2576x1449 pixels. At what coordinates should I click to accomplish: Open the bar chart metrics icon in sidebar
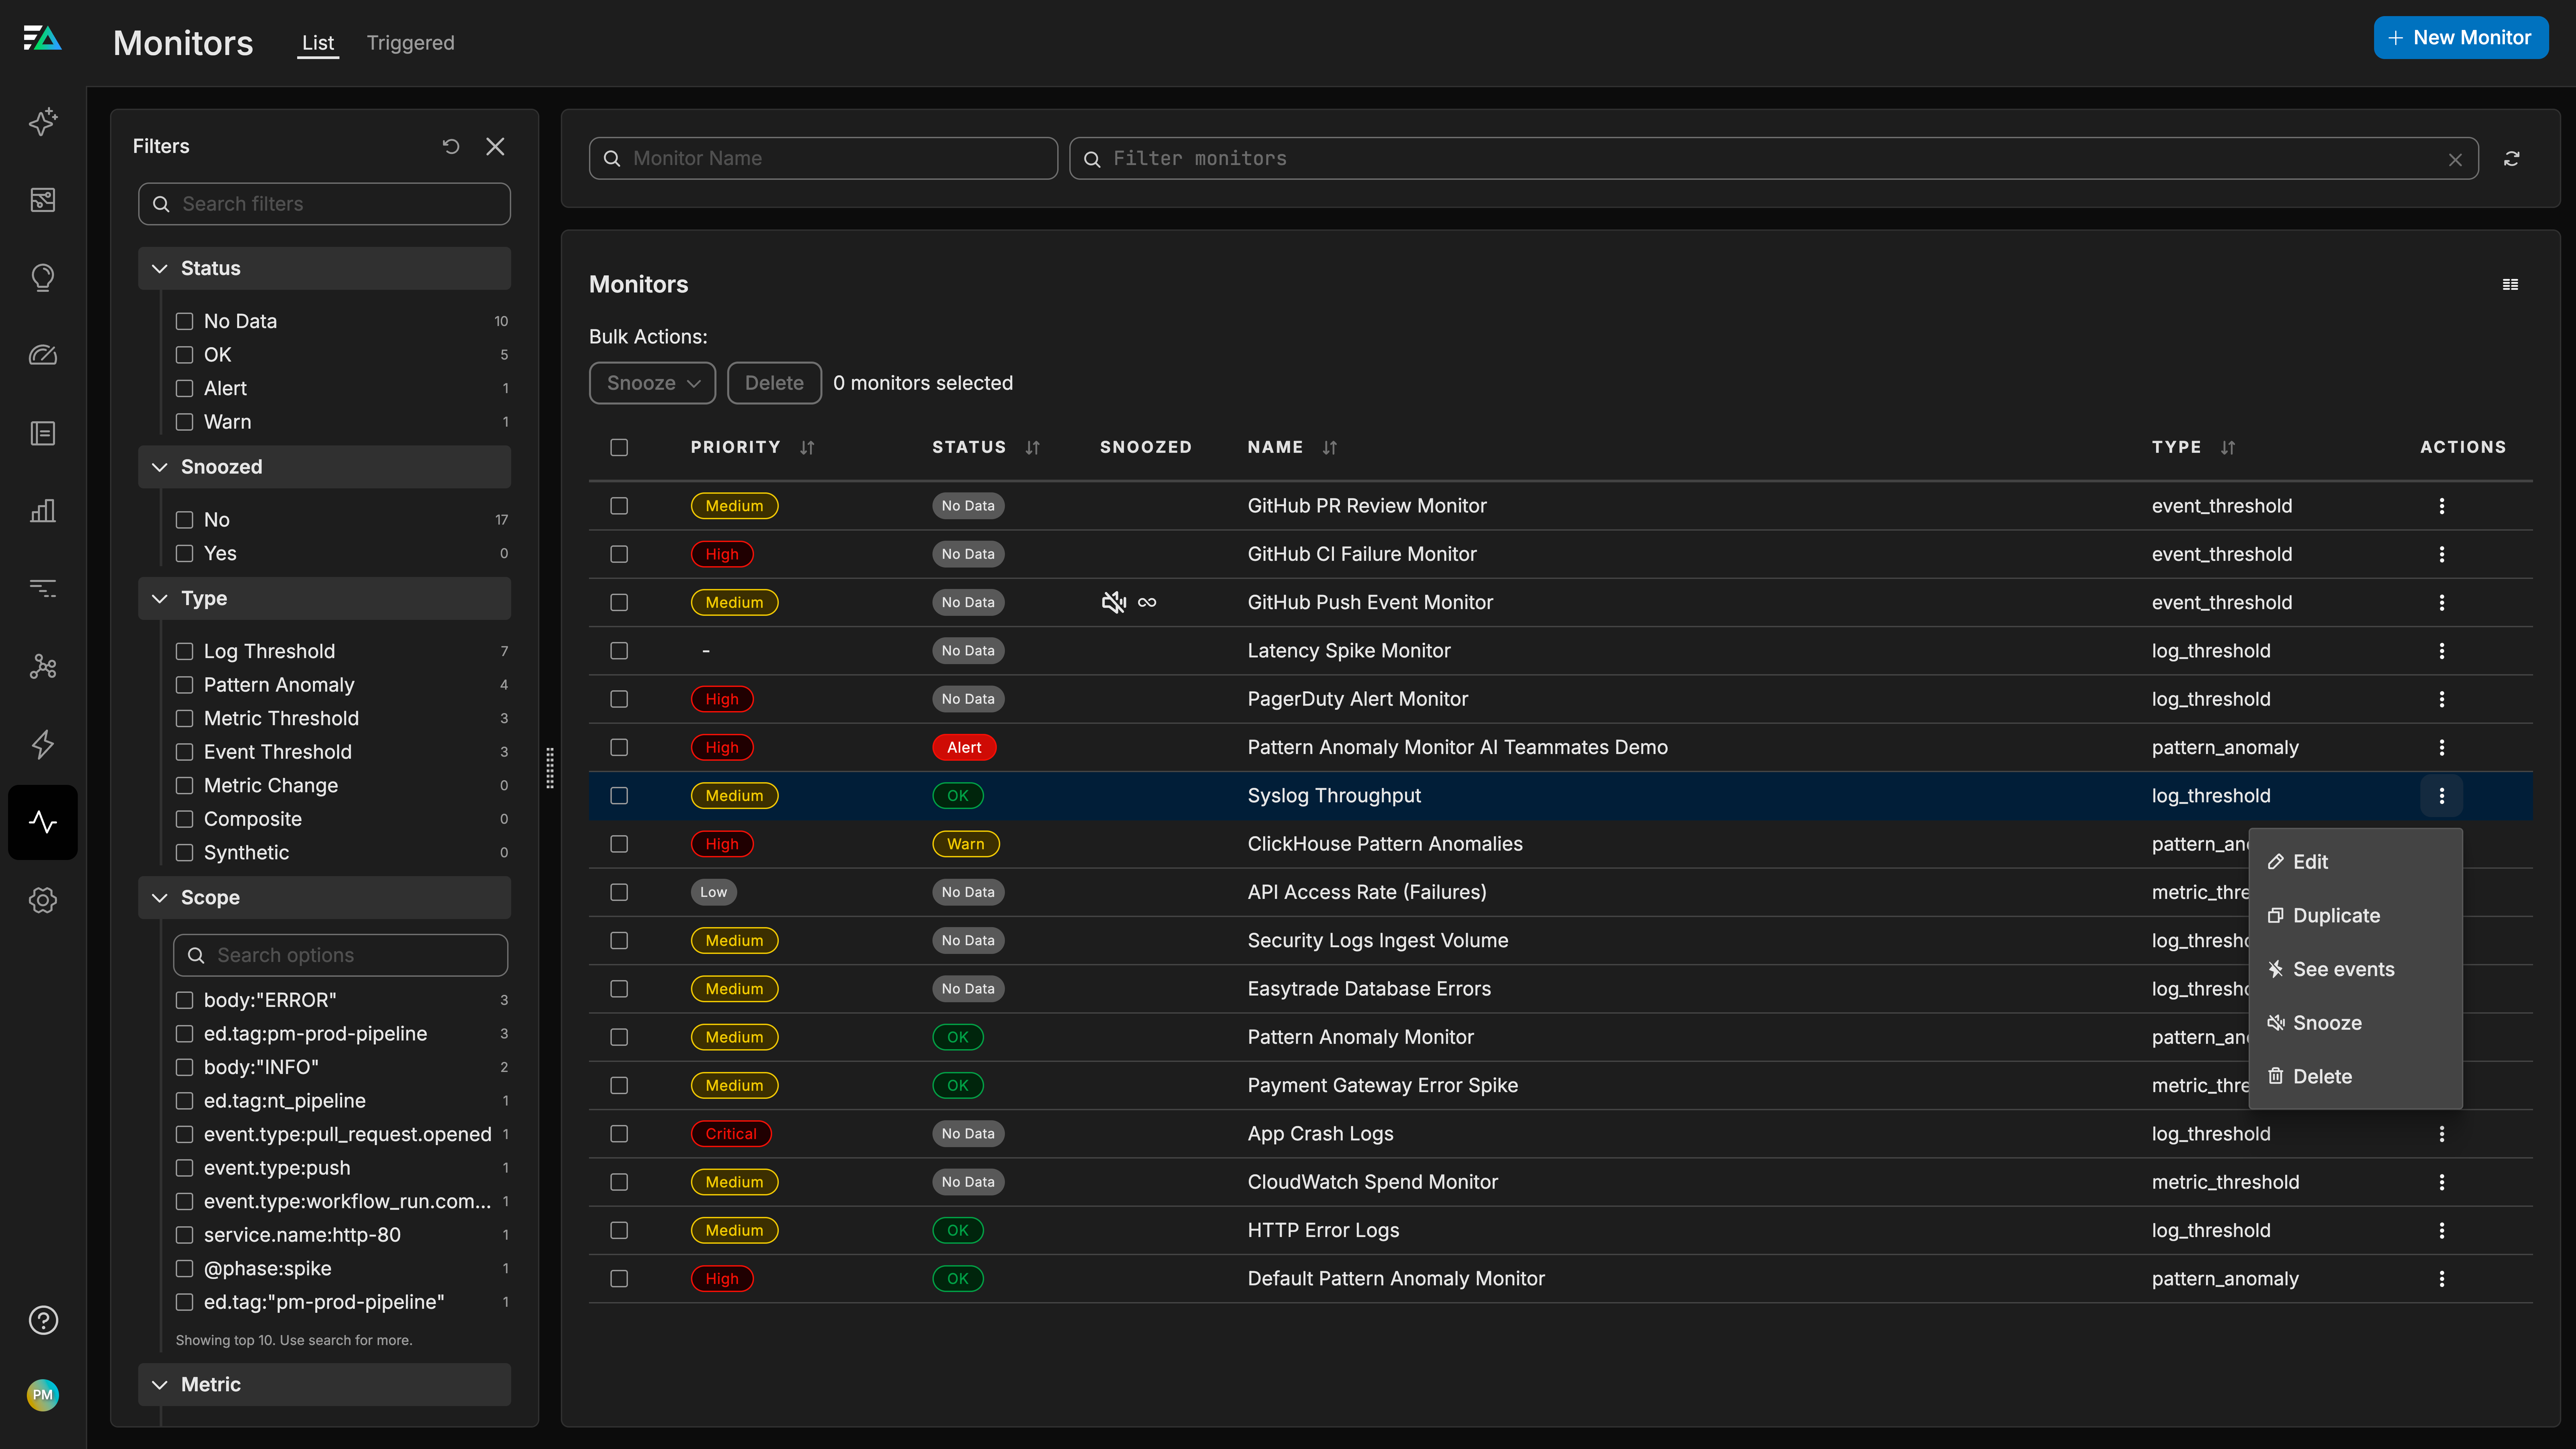coord(43,511)
